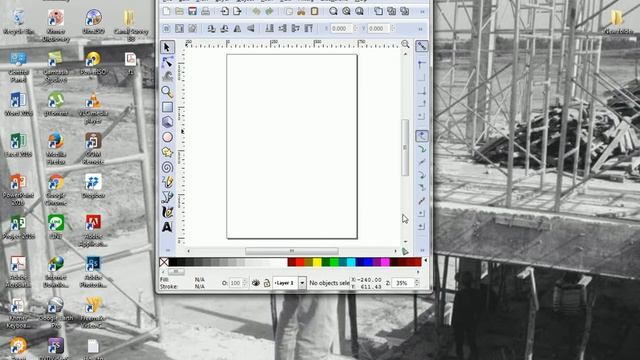
Task: Select the Zoom magnifier tool in toolbox
Action: tap(167, 92)
